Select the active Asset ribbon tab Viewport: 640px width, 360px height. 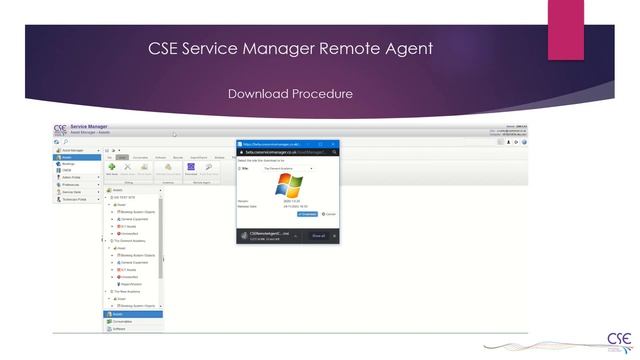point(122,158)
